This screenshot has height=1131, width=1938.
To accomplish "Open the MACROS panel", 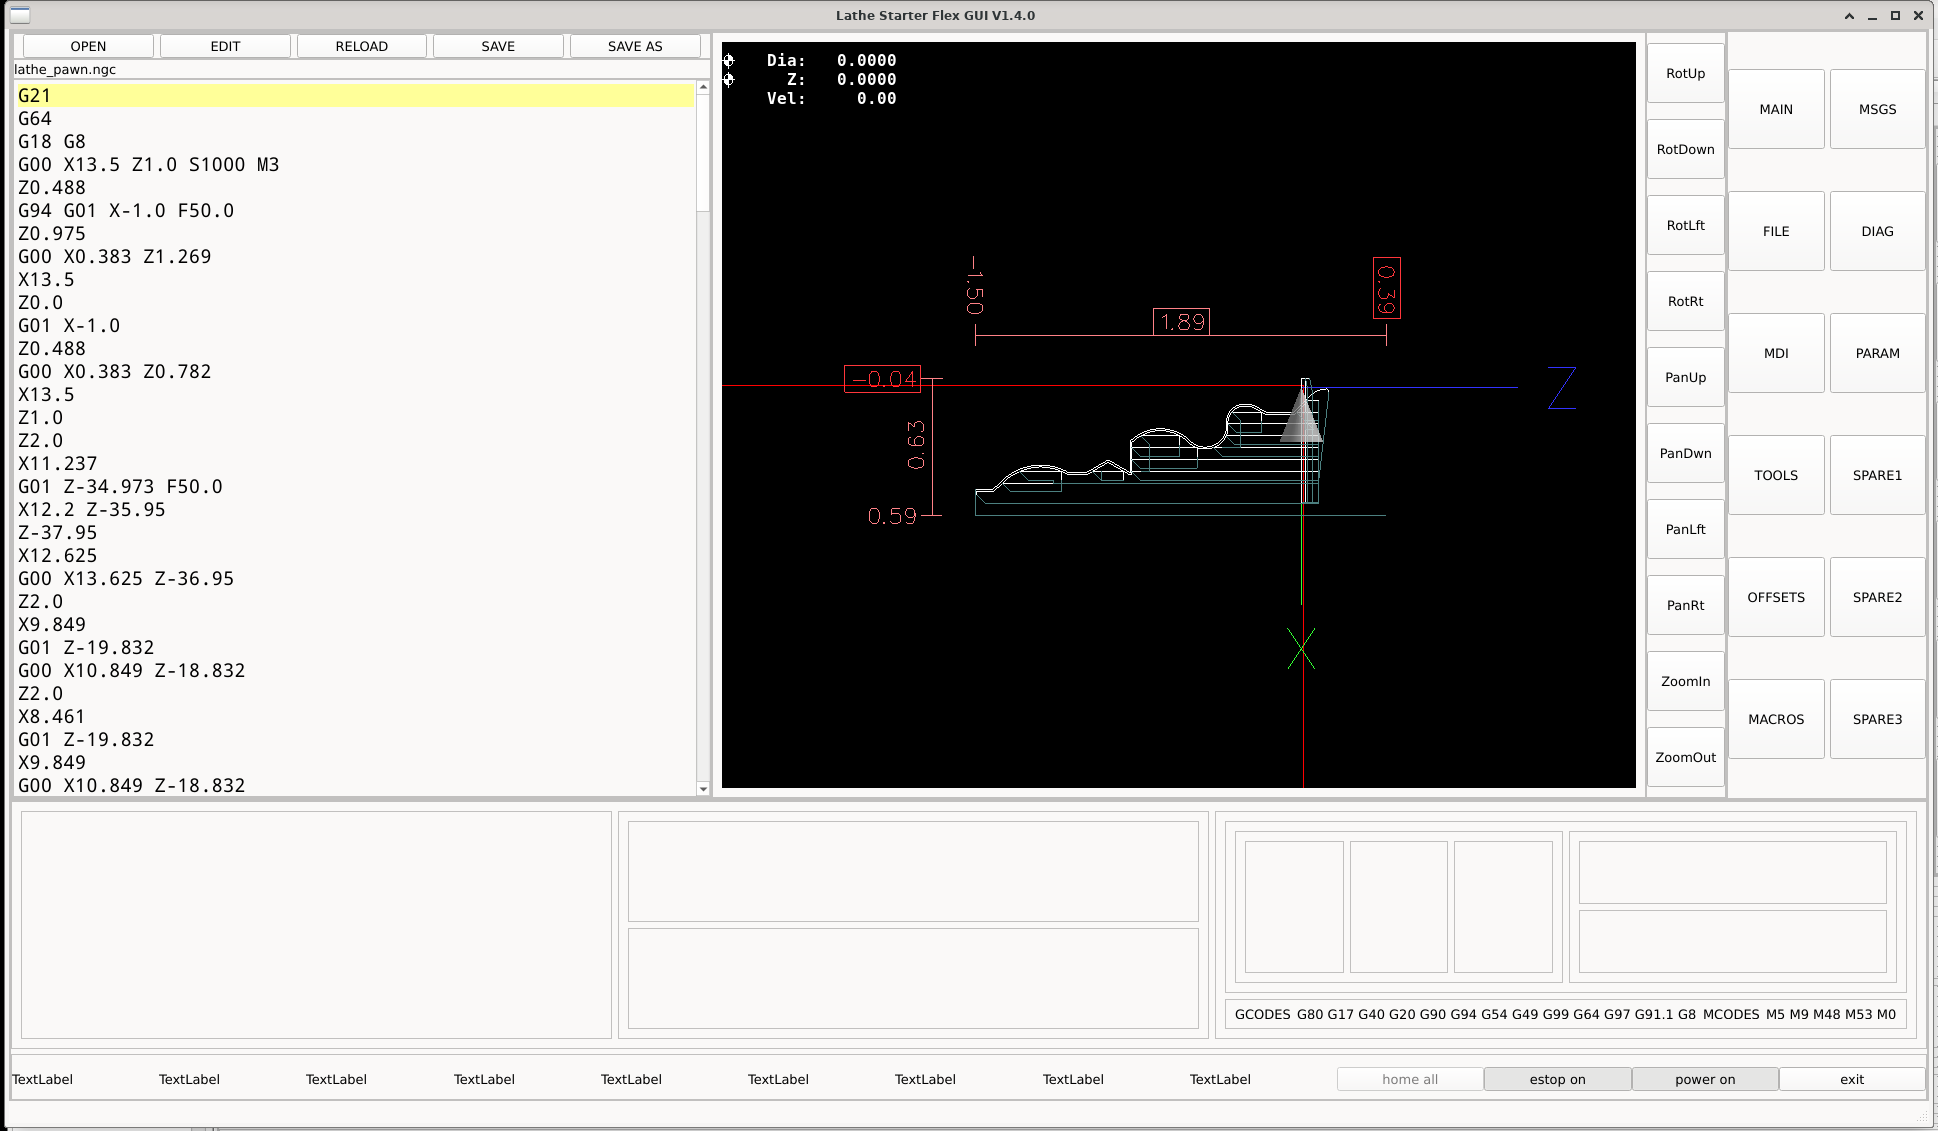I will pos(1775,719).
